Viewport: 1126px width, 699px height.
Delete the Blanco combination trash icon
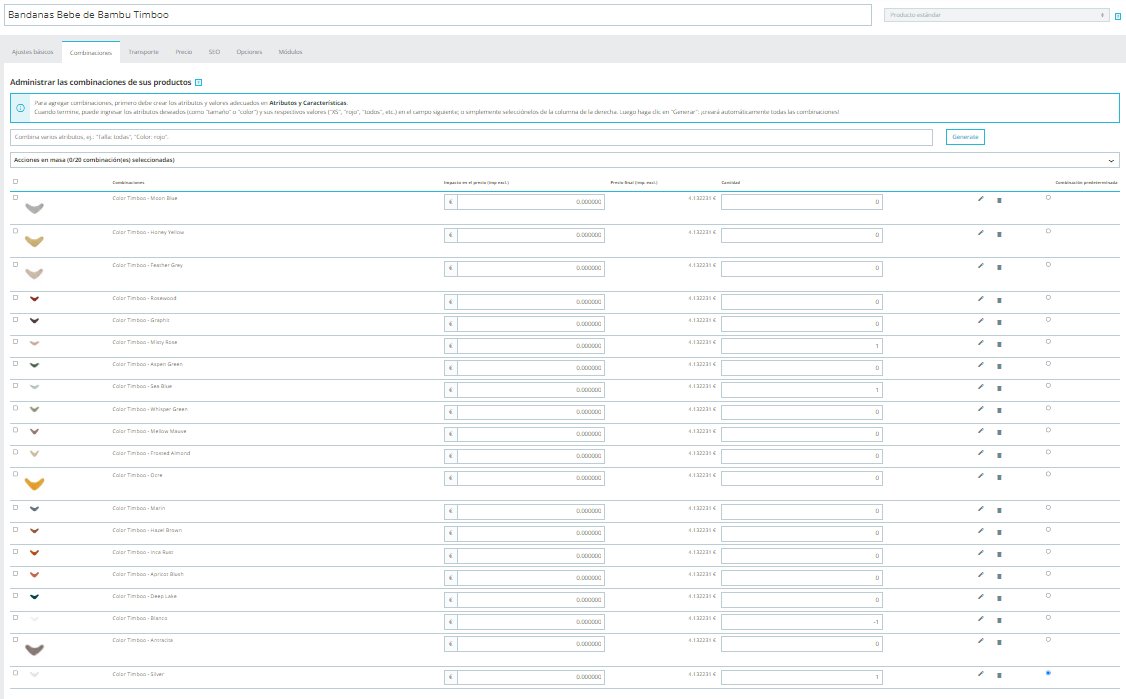click(x=999, y=621)
